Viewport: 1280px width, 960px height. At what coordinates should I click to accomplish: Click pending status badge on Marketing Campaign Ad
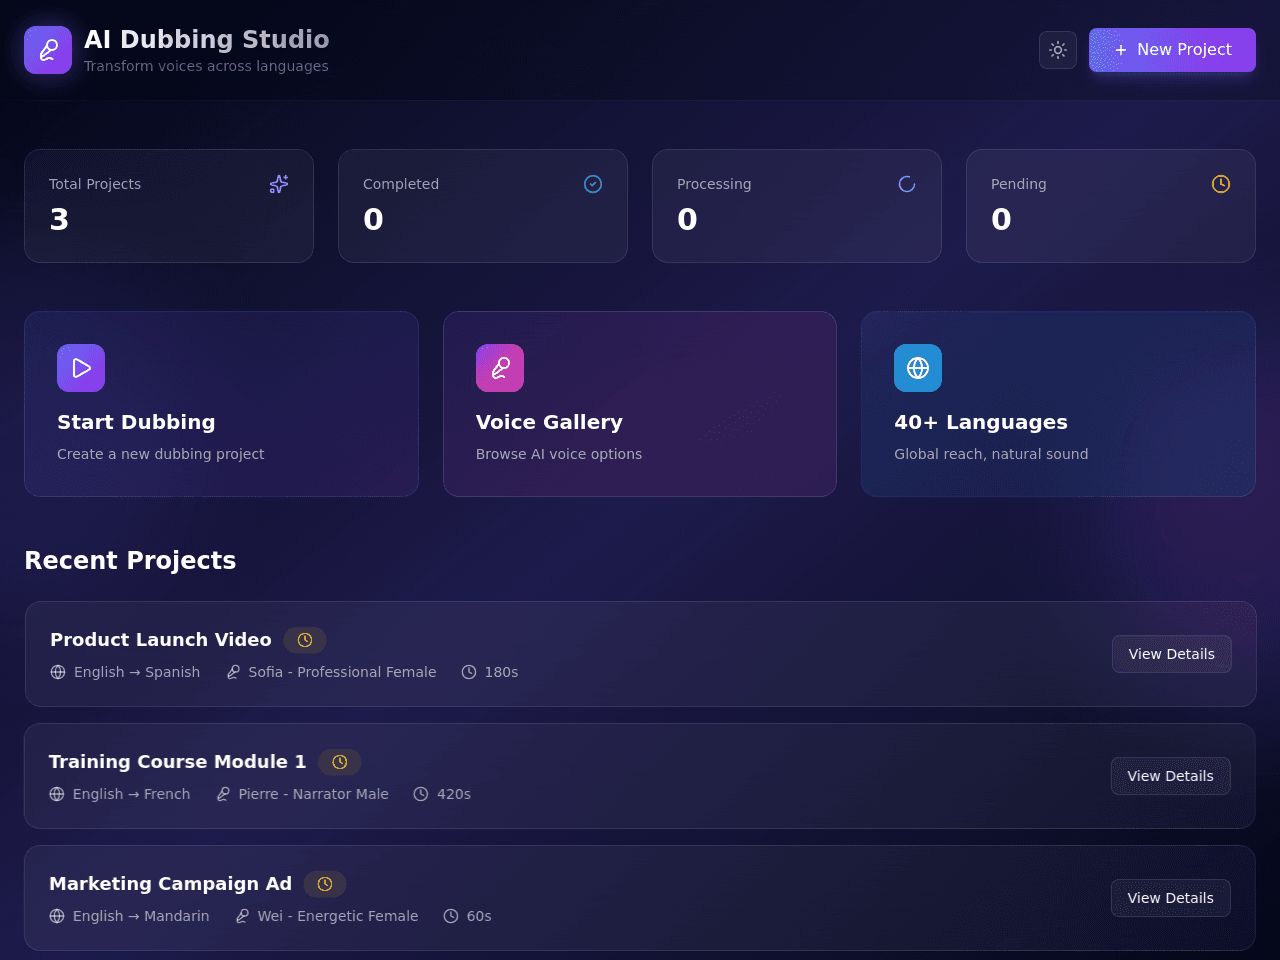click(325, 884)
